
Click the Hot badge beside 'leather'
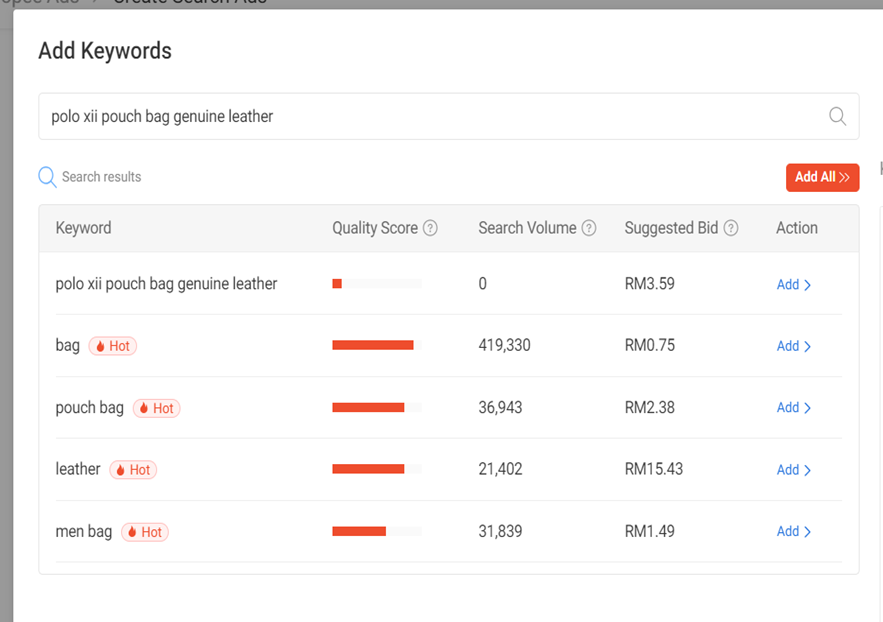click(133, 470)
